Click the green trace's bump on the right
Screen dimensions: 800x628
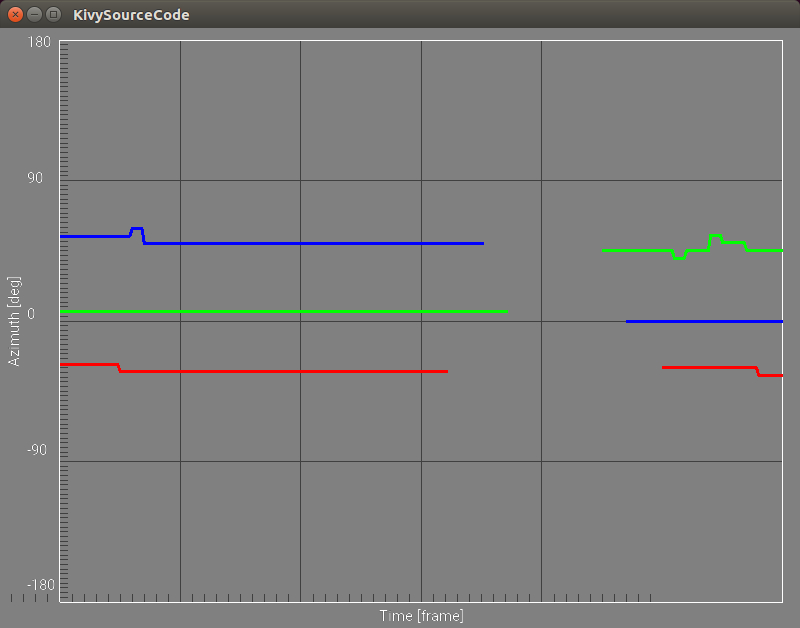point(716,236)
